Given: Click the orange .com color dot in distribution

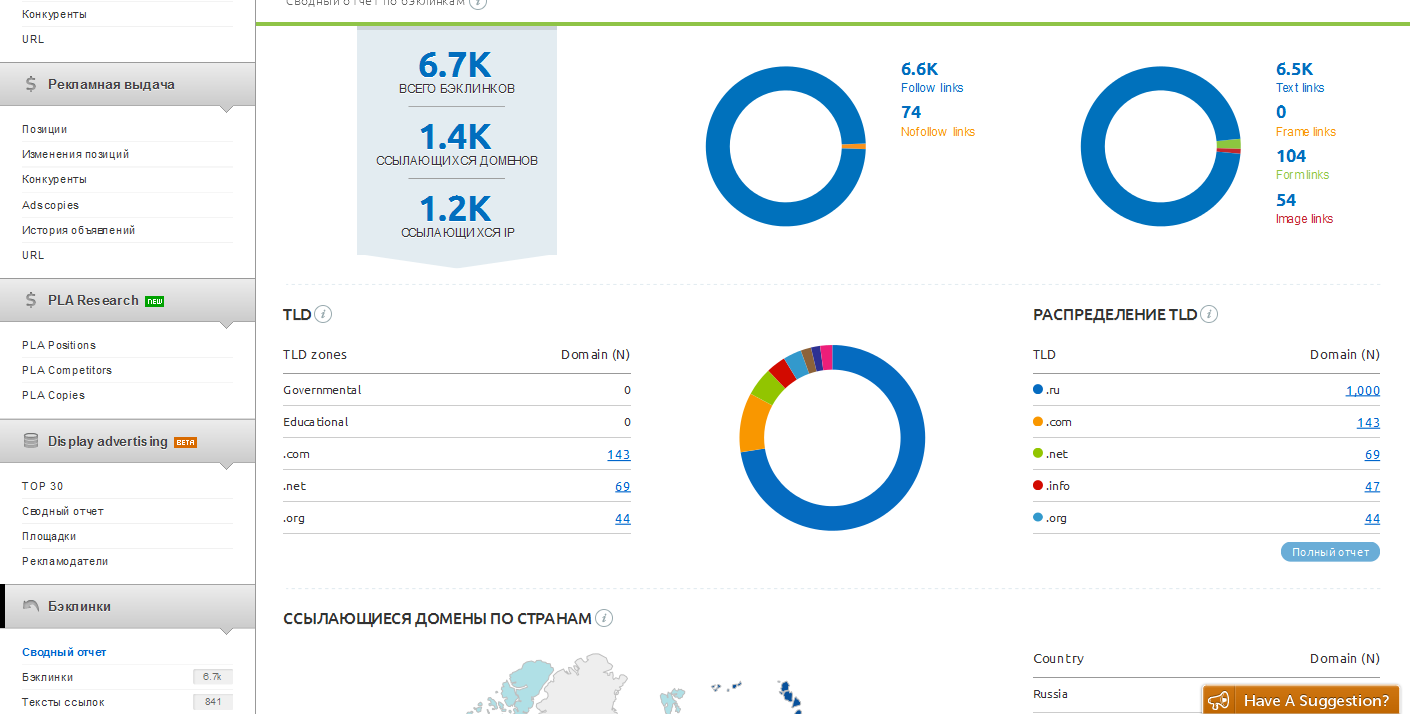Looking at the screenshot, I should 1038,422.
